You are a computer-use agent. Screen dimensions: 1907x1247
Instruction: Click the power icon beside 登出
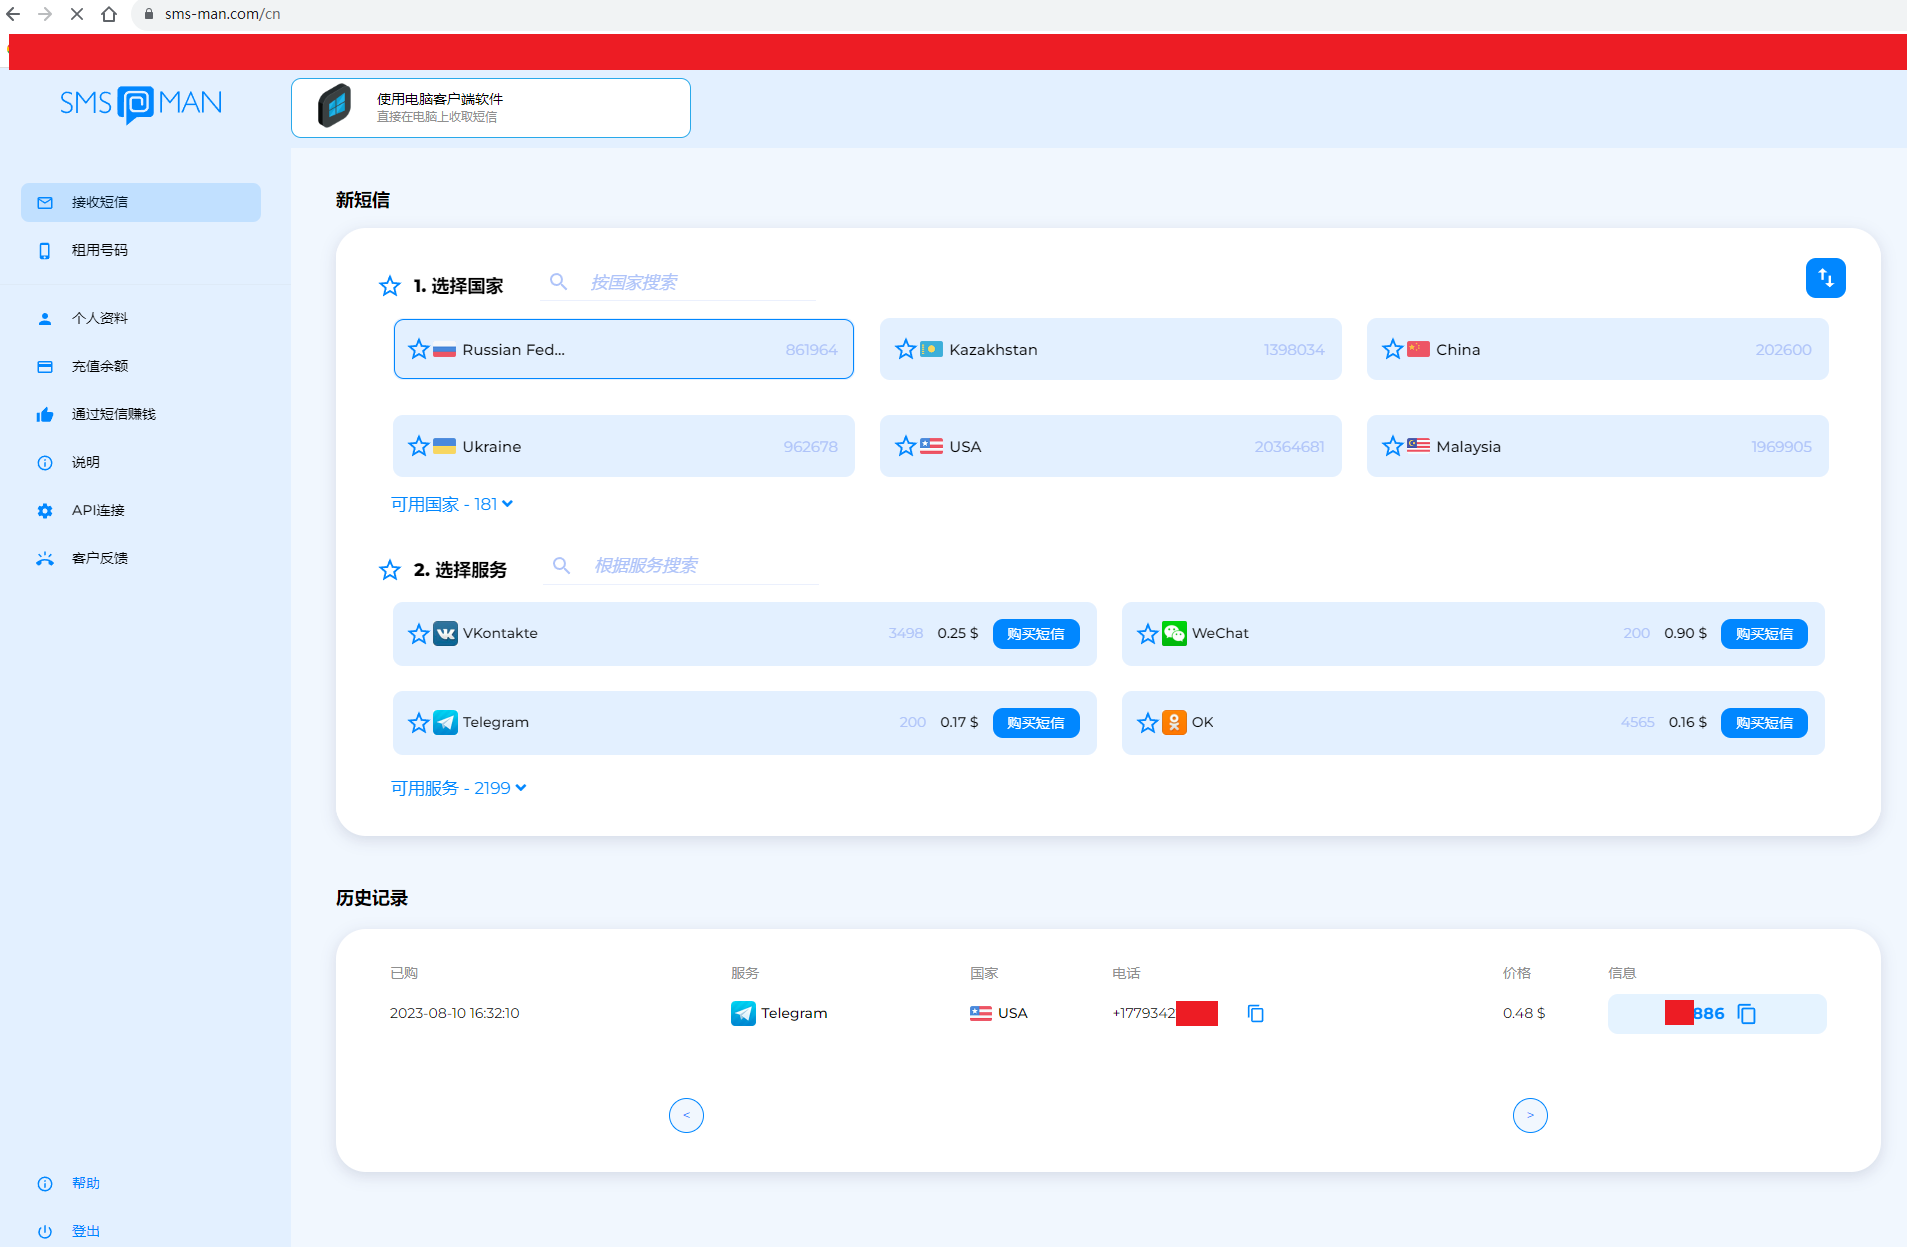click(x=45, y=1232)
